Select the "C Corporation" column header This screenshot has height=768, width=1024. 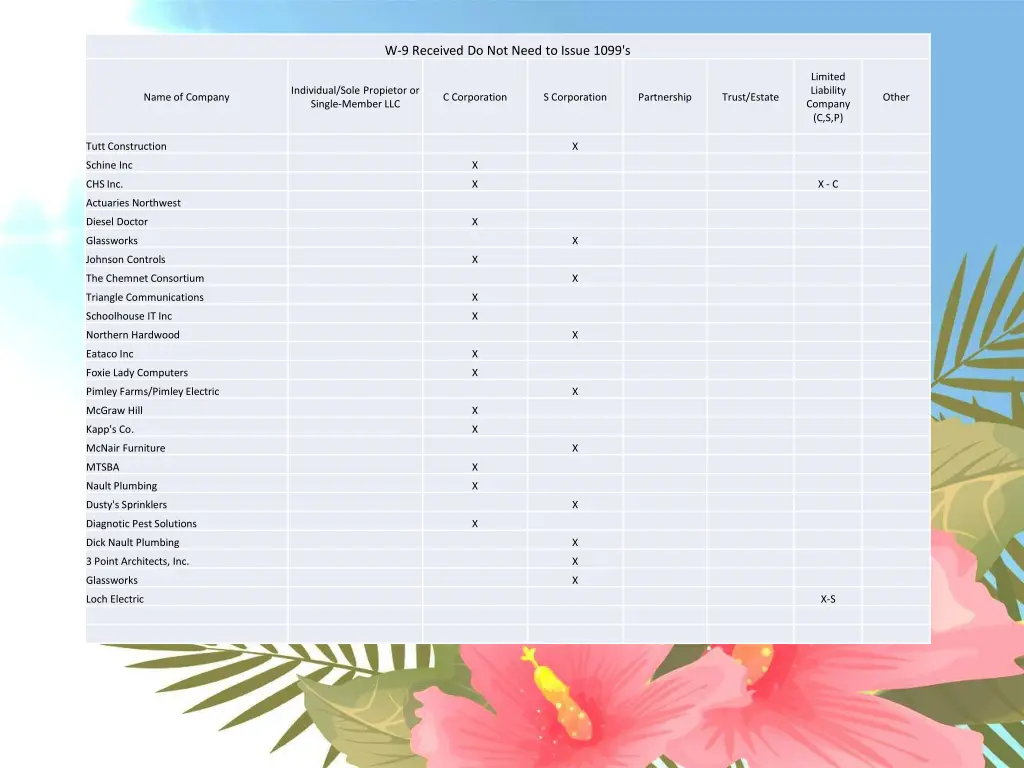point(475,97)
